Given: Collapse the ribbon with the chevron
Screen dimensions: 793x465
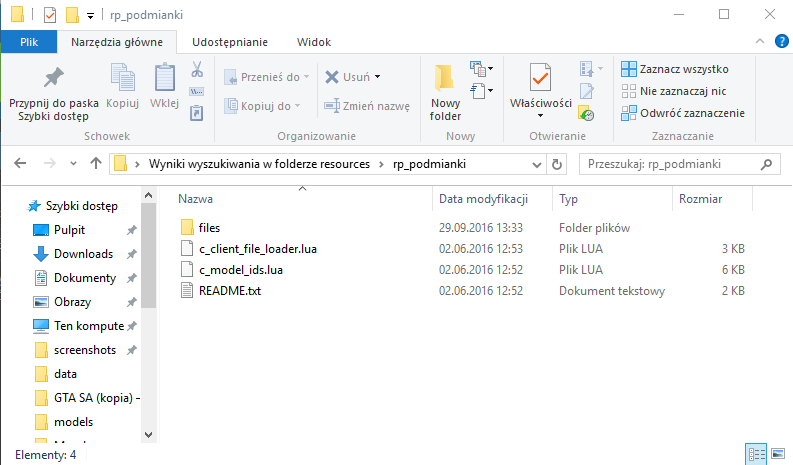Looking at the screenshot, I should [760, 41].
